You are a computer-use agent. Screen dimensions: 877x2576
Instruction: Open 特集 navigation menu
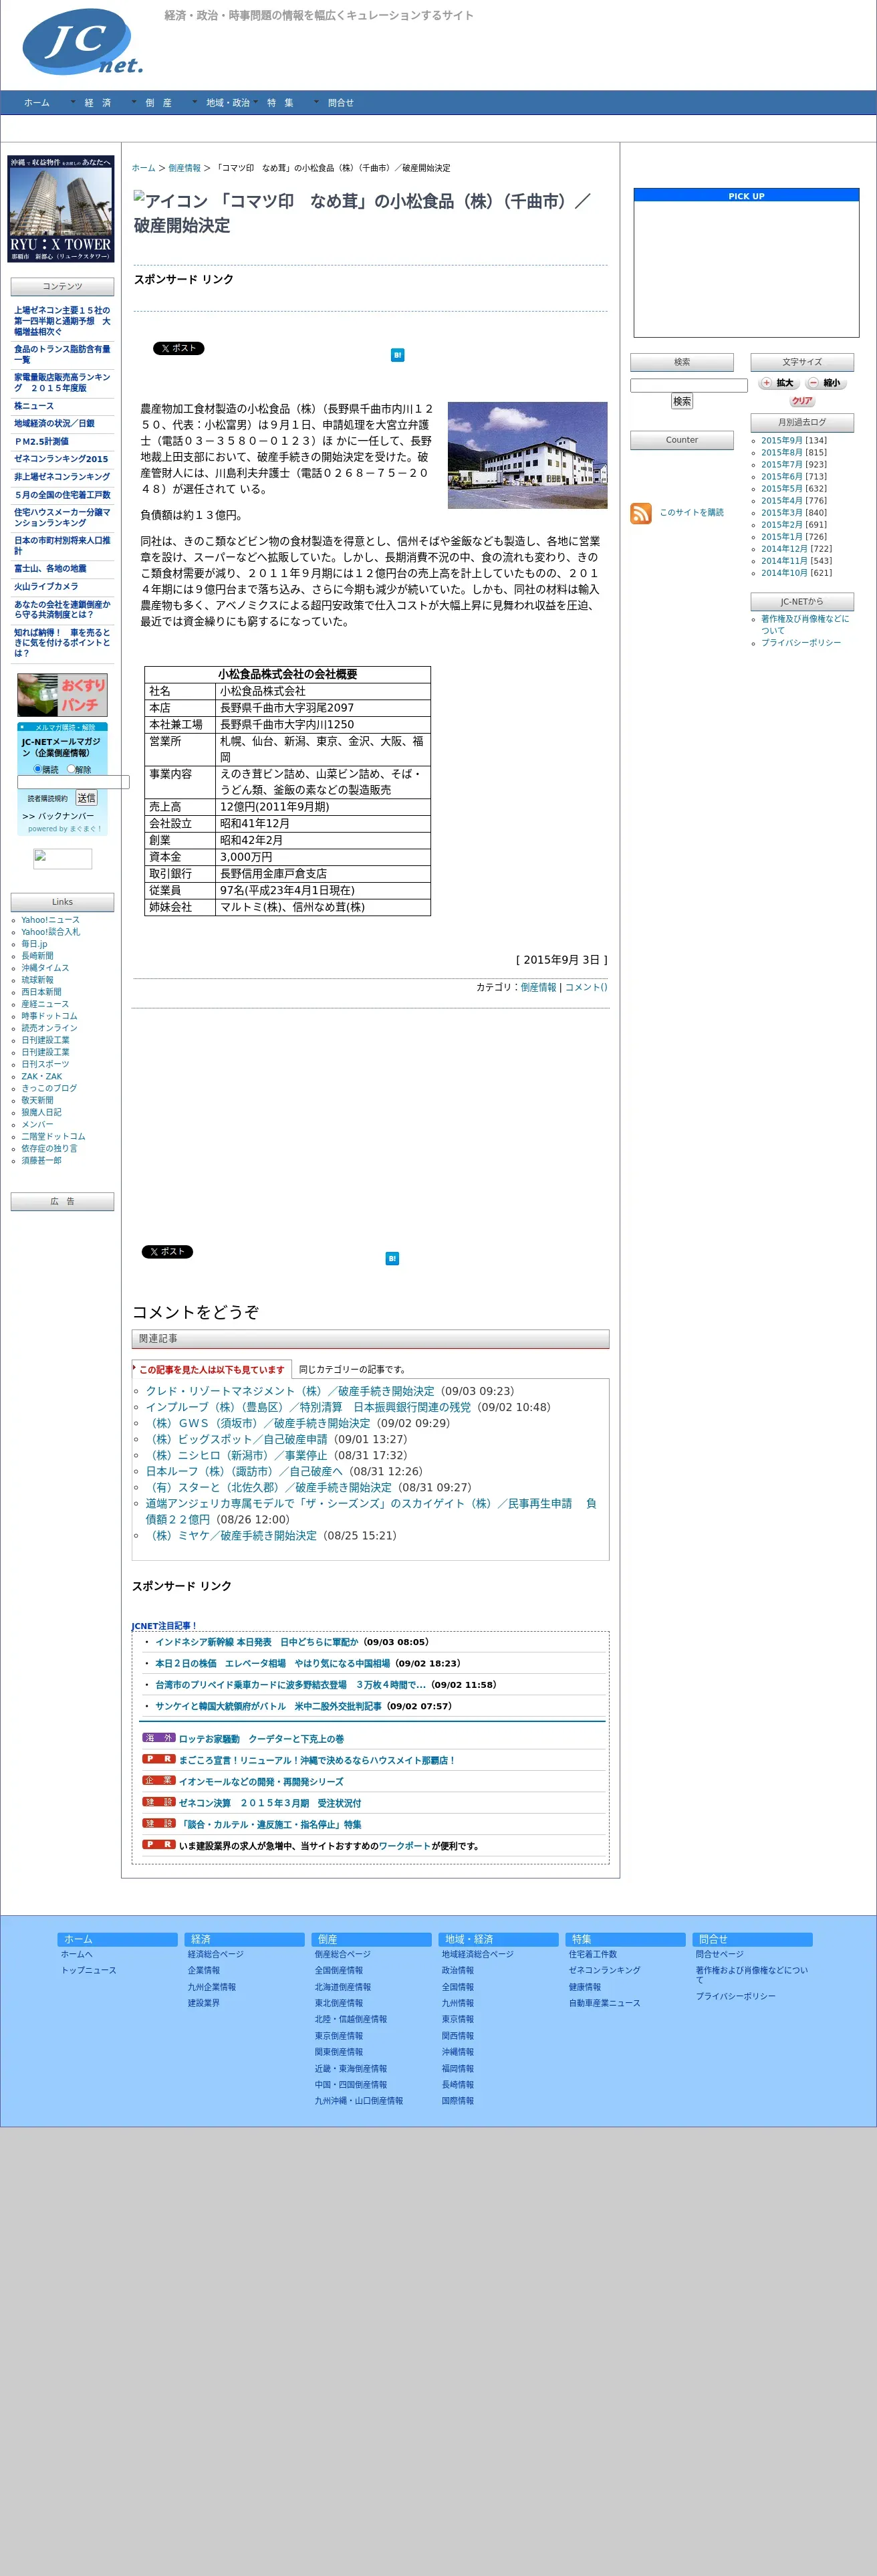point(280,103)
